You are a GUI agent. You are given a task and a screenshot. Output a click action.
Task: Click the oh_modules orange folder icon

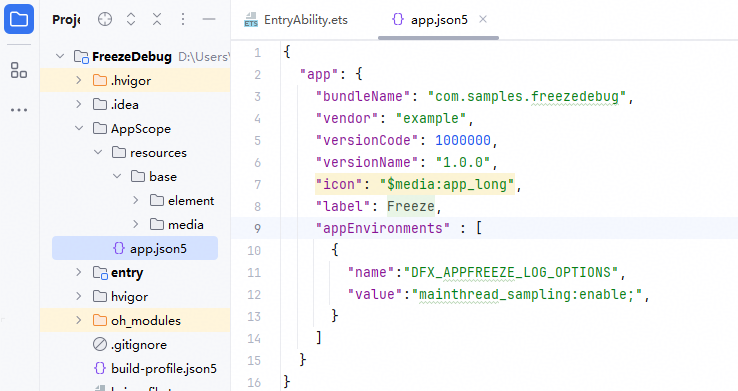point(100,320)
